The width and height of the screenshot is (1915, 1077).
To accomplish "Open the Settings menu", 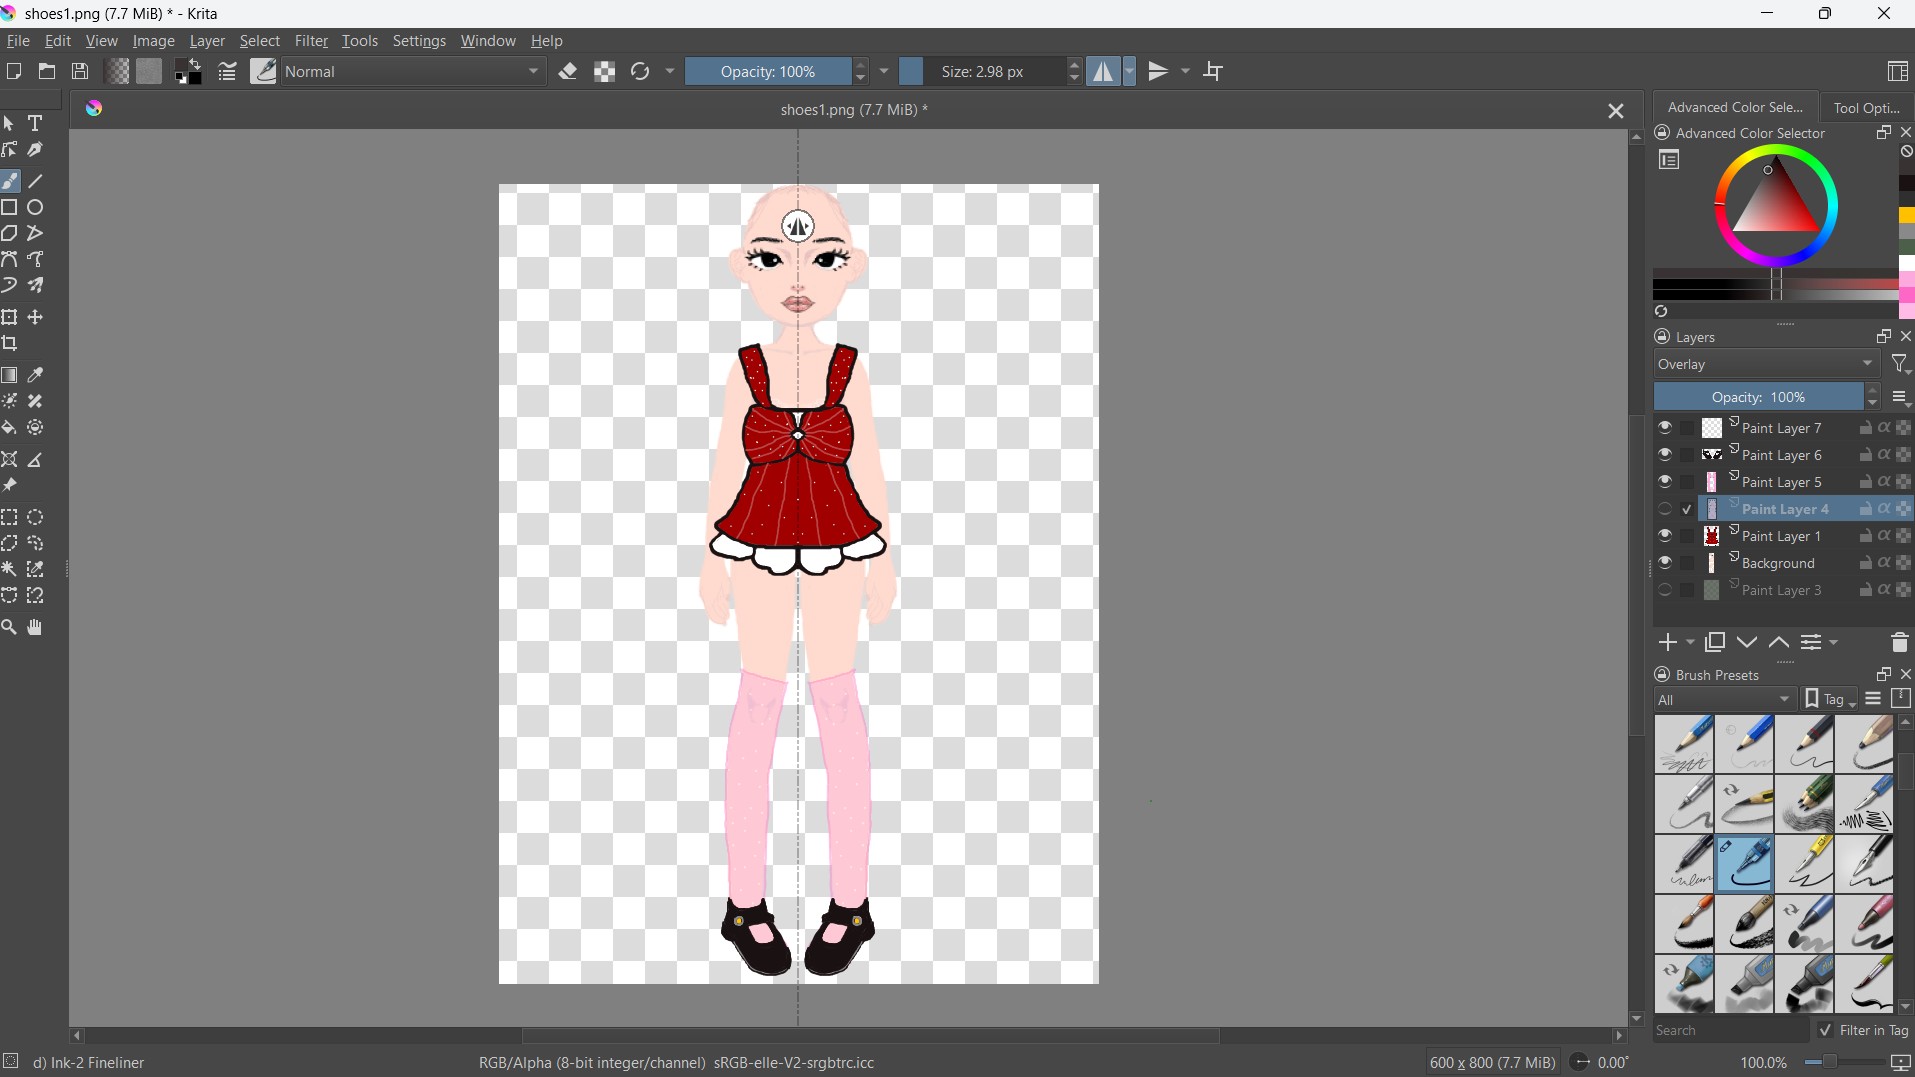I will [419, 41].
